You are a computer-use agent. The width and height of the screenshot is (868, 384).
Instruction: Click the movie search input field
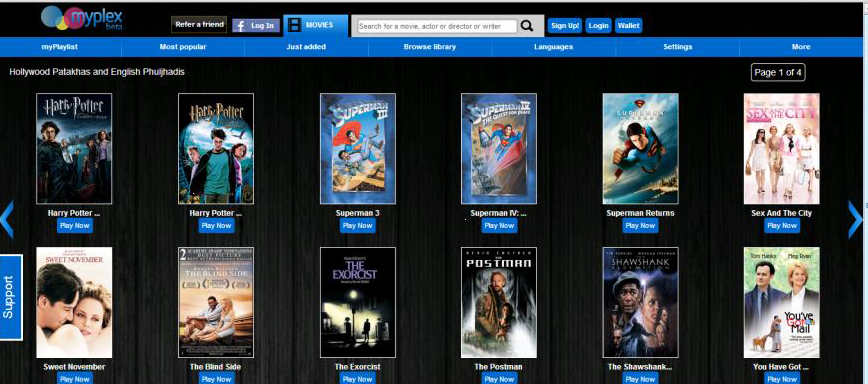click(437, 26)
